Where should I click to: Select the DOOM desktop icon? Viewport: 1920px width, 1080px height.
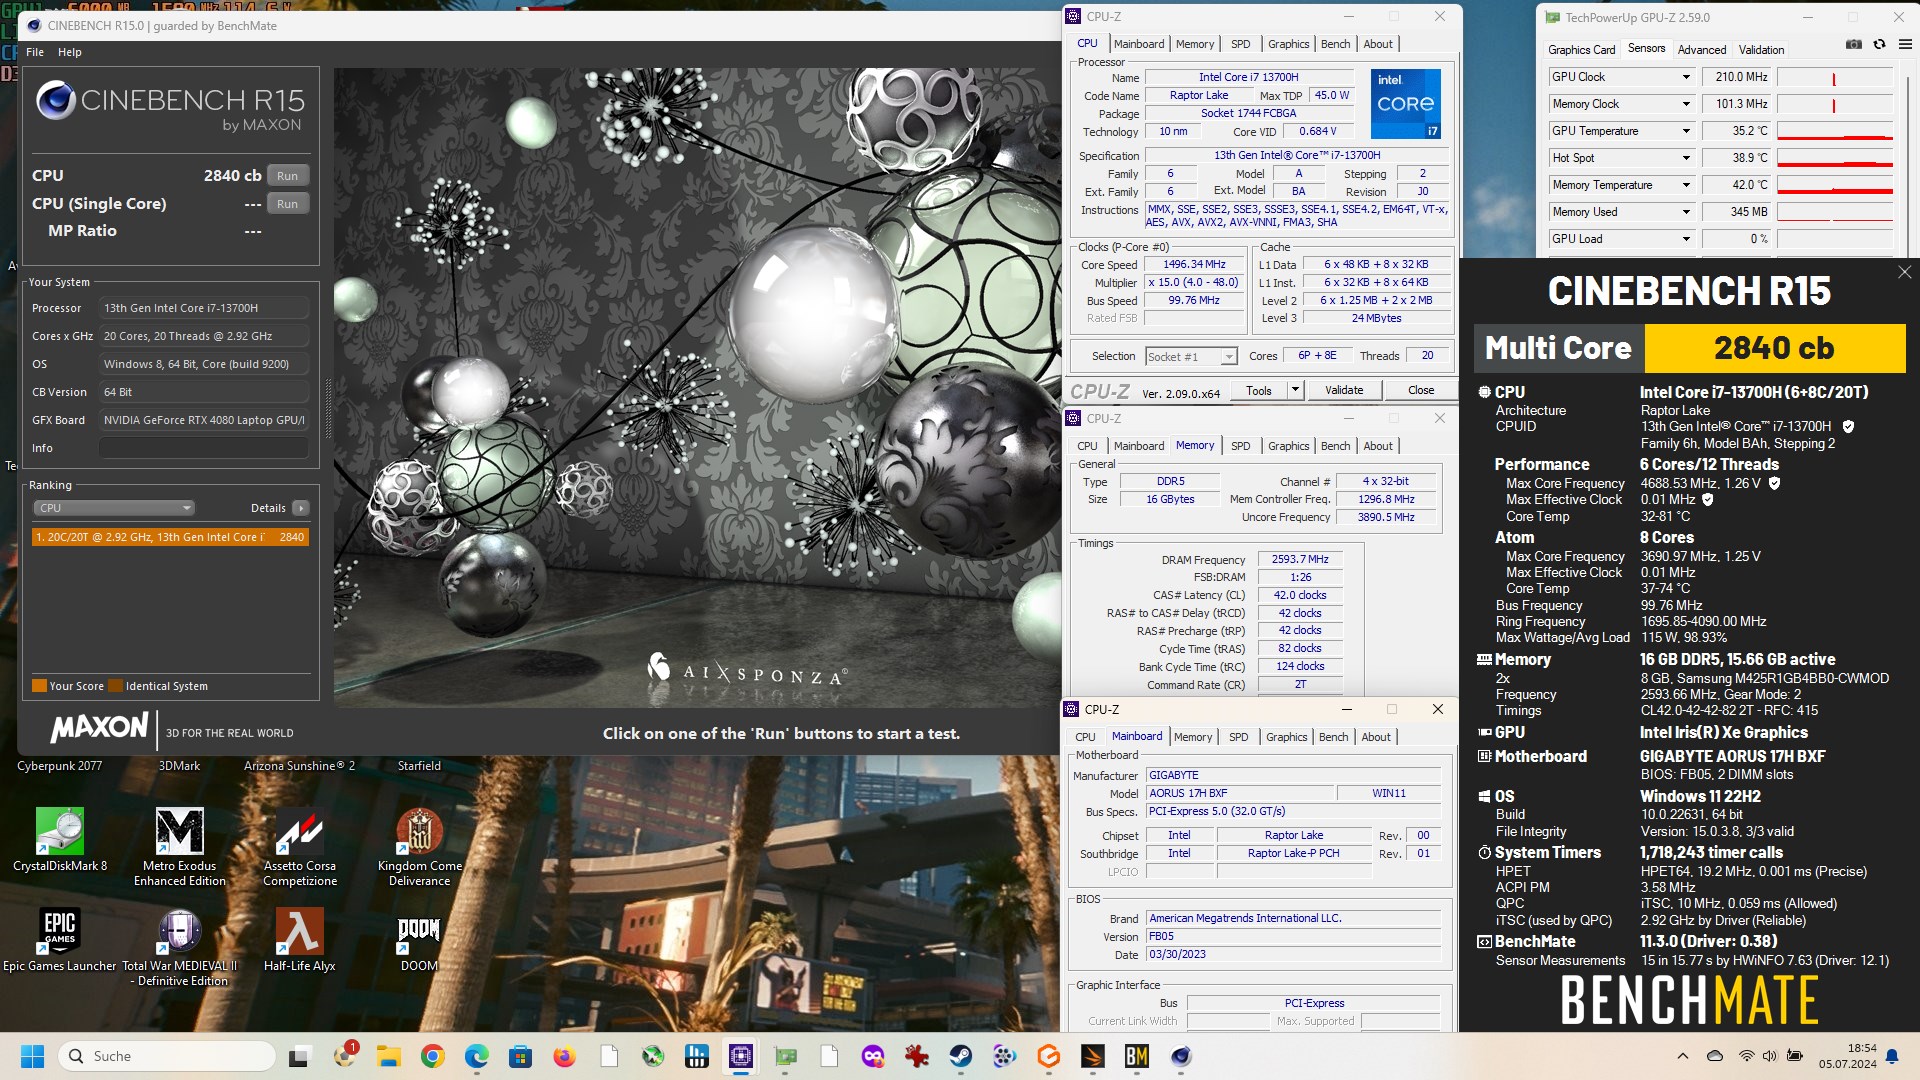(420, 940)
